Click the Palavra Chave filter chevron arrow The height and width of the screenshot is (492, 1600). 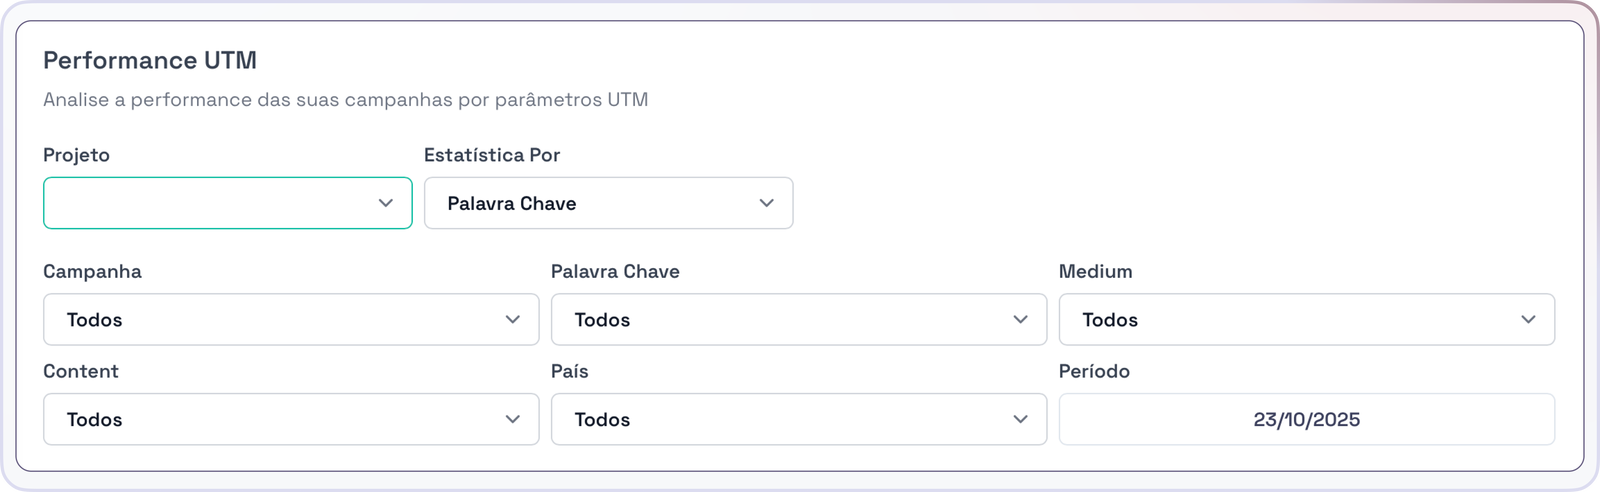[x=1021, y=320]
